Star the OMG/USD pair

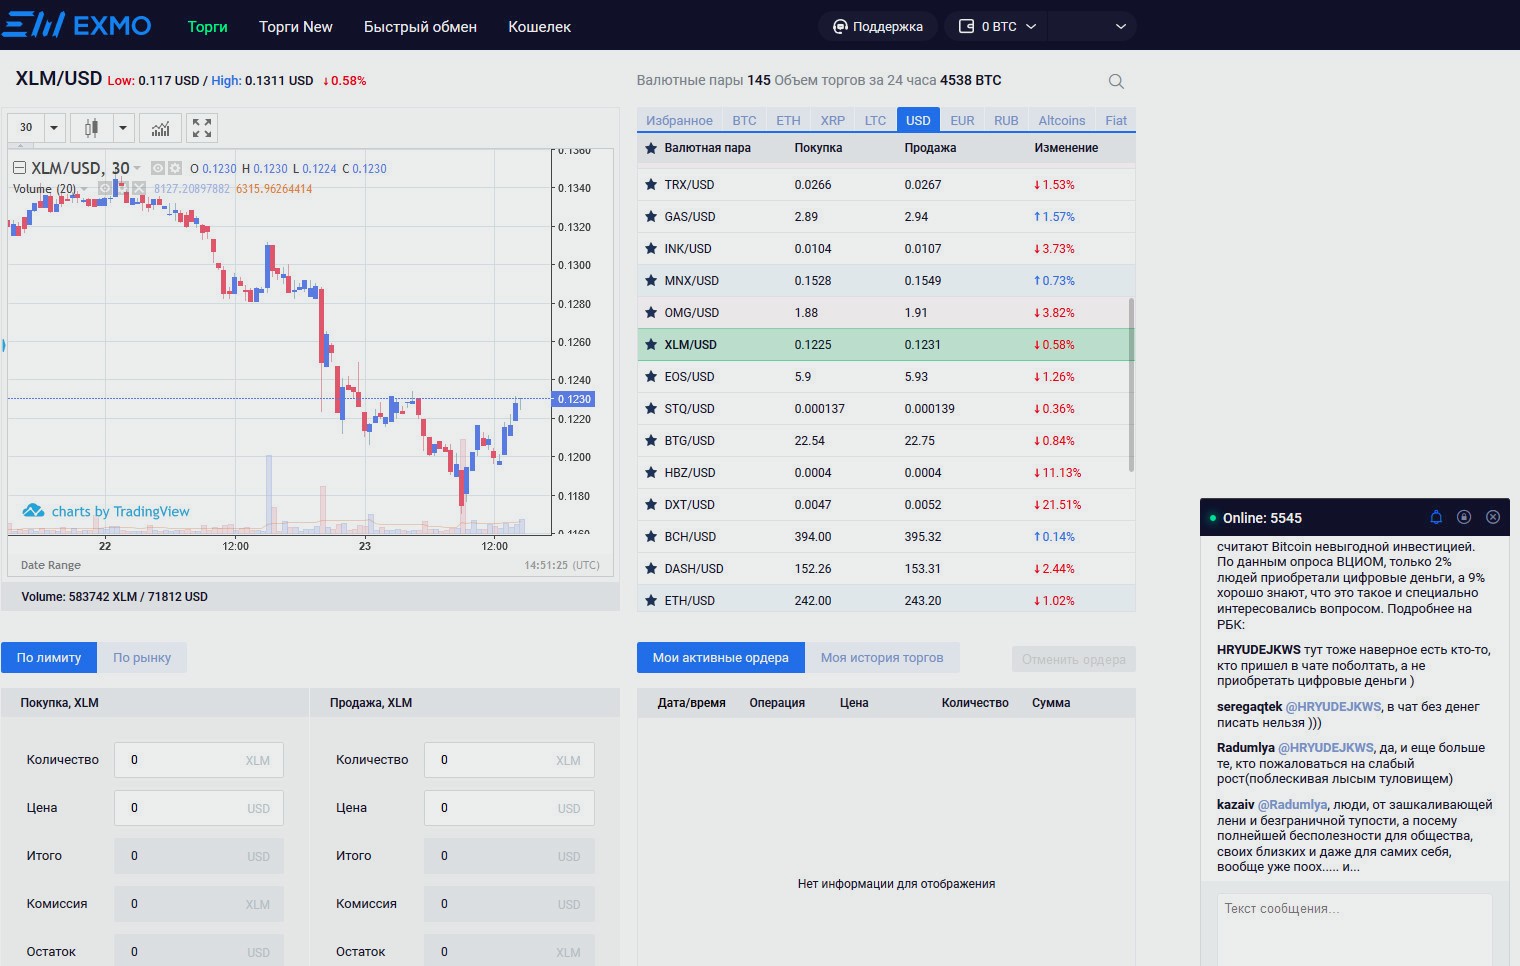coord(651,313)
